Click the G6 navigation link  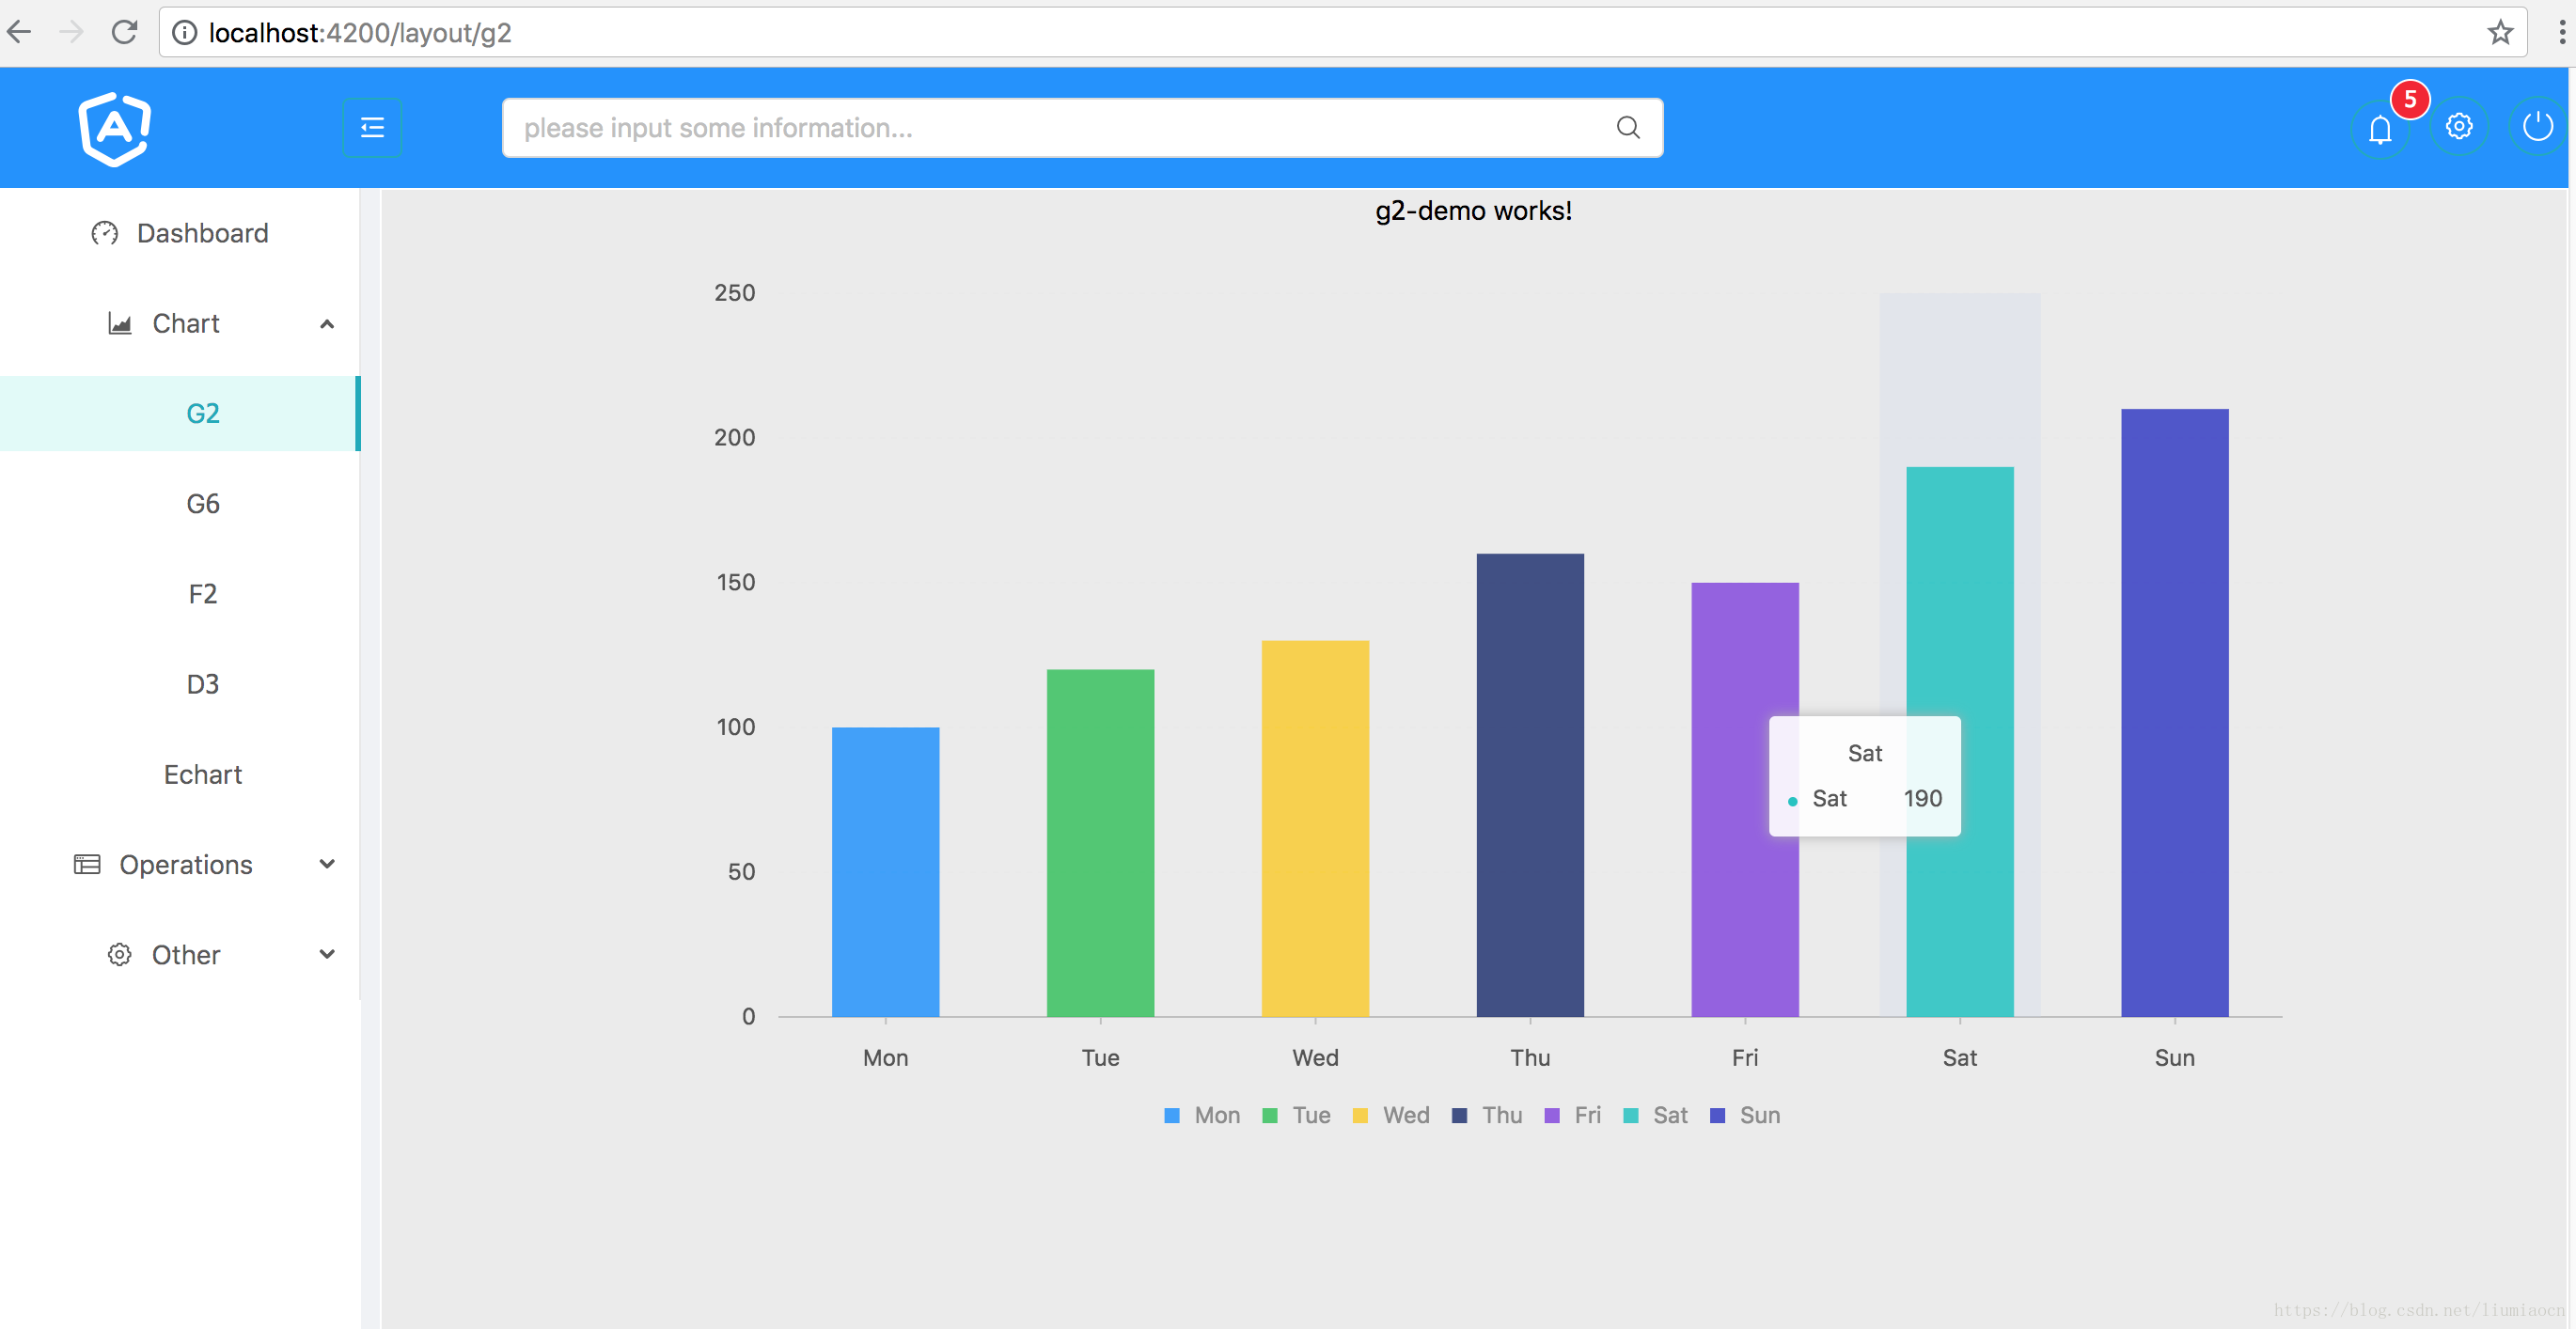point(202,502)
